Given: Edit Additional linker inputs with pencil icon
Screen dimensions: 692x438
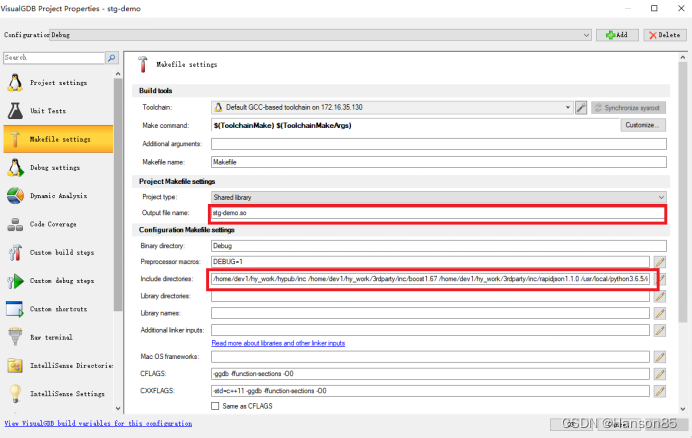Looking at the screenshot, I should click(660, 330).
